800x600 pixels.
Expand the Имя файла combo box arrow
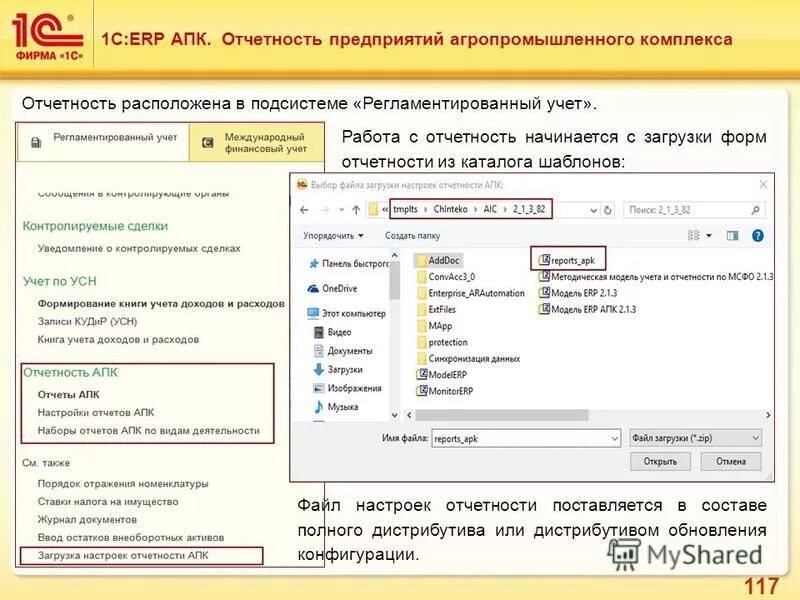614,438
